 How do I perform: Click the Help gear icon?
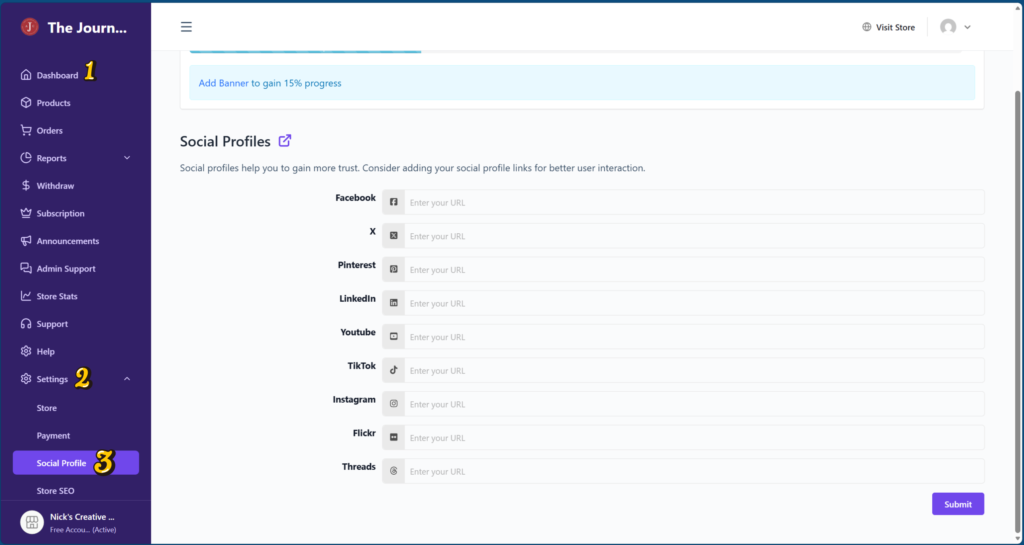[x=26, y=351]
